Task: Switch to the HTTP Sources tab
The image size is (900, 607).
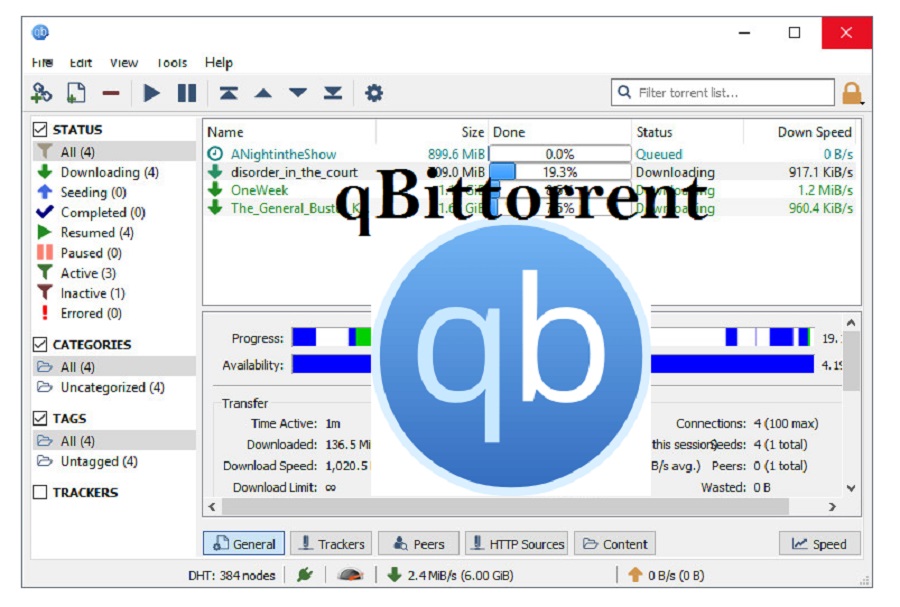Action: point(517,543)
